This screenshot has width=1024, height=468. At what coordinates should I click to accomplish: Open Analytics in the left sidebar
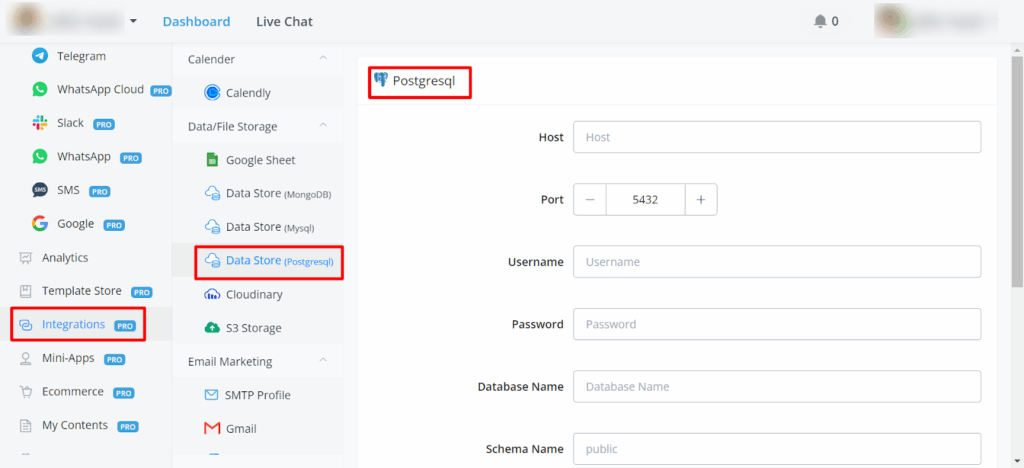[64, 257]
